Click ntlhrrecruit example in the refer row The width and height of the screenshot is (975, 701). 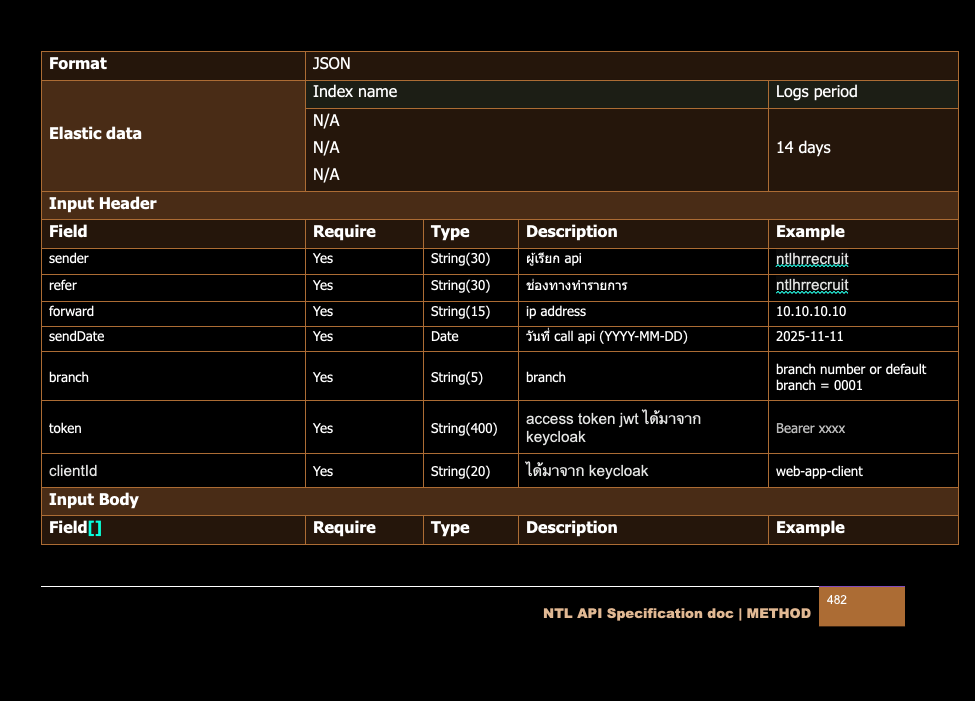click(812, 286)
